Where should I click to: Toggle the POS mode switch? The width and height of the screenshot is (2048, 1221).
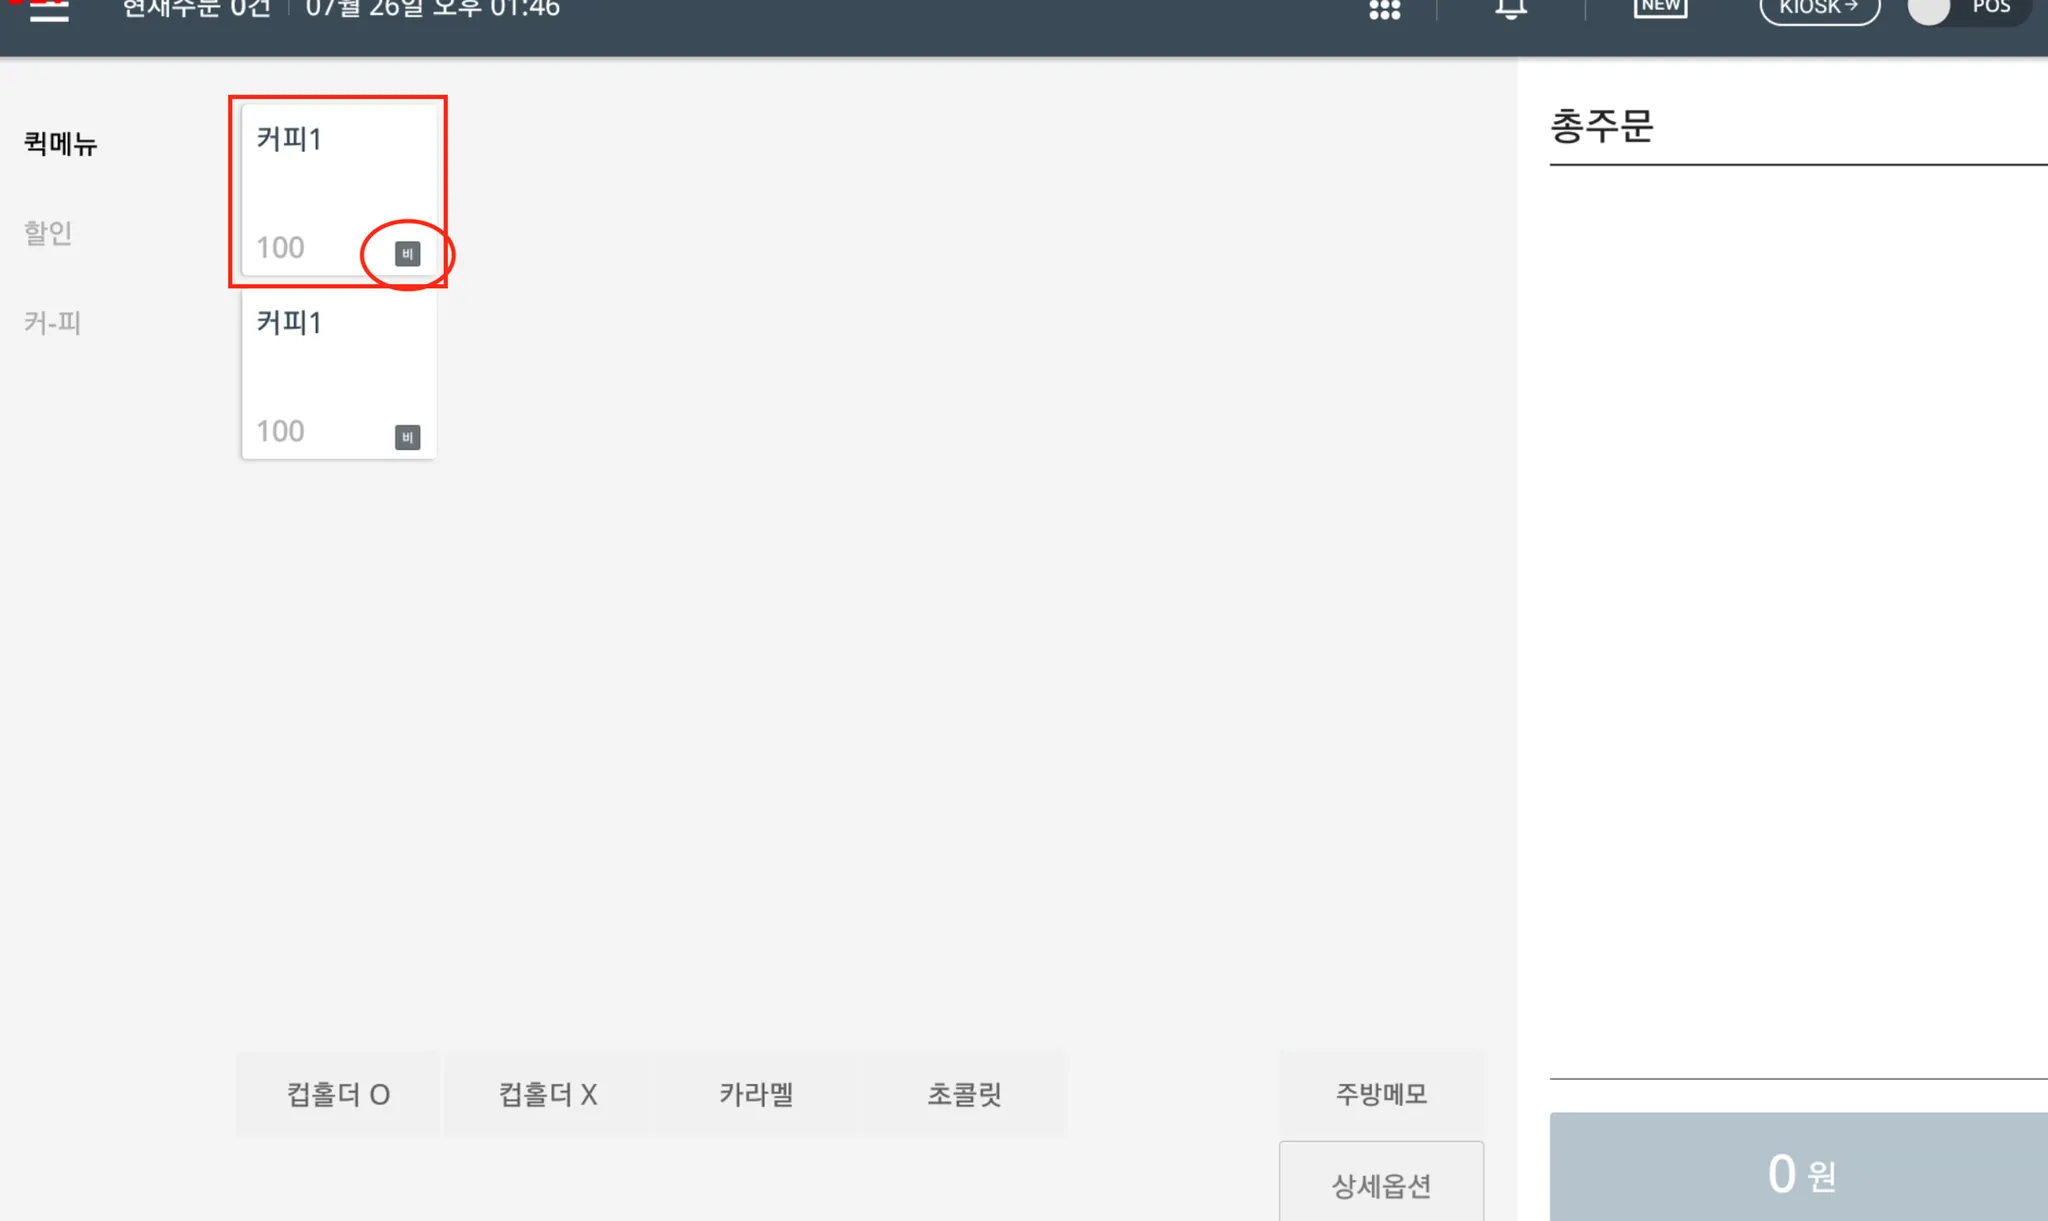pos(1967,10)
